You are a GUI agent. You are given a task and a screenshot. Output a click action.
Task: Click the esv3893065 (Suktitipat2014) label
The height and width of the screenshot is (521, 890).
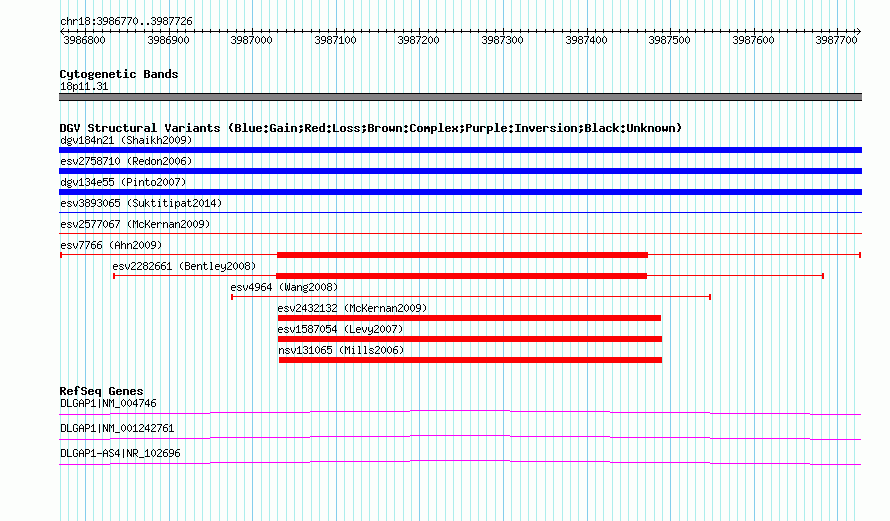pyautogui.click(x=141, y=203)
